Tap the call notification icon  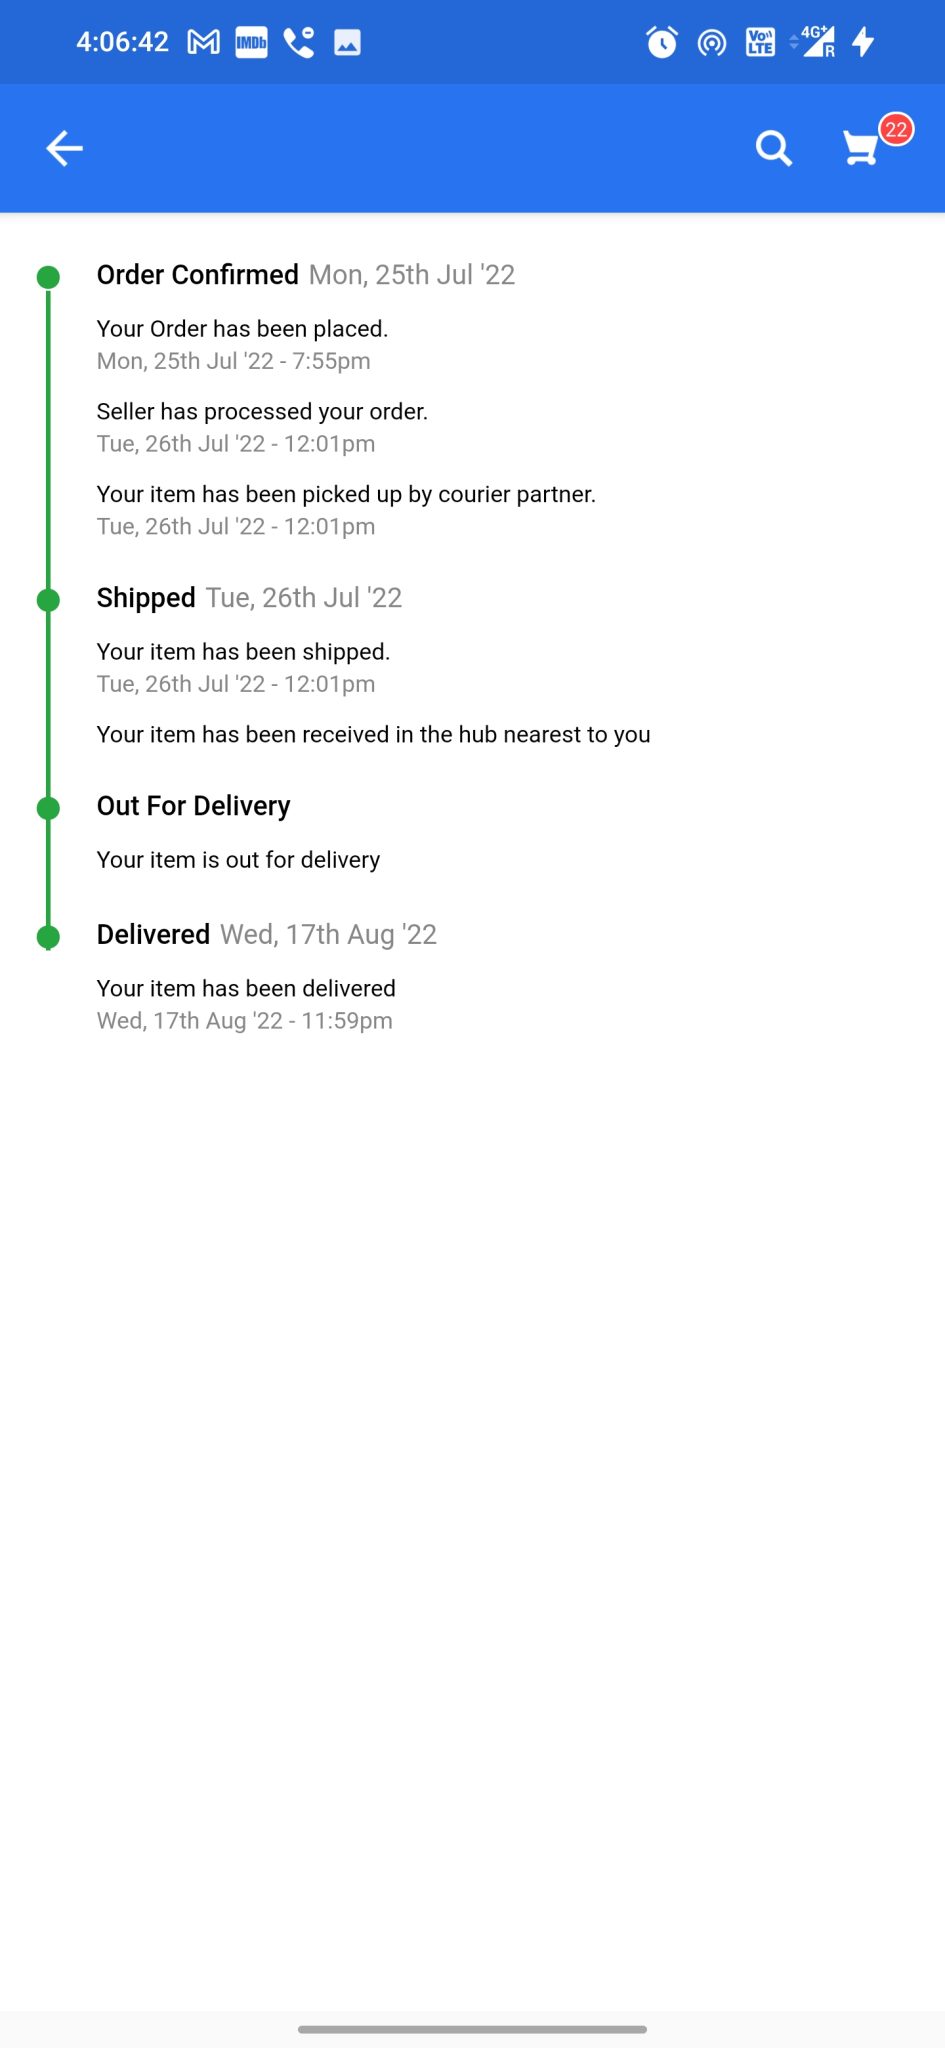coord(299,42)
